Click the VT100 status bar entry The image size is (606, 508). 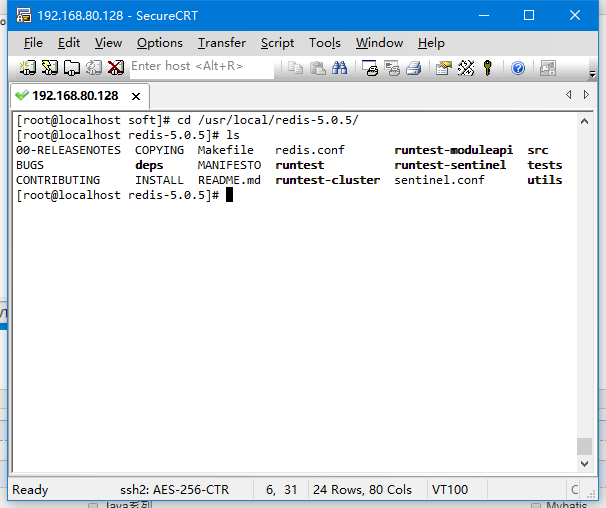450,490
